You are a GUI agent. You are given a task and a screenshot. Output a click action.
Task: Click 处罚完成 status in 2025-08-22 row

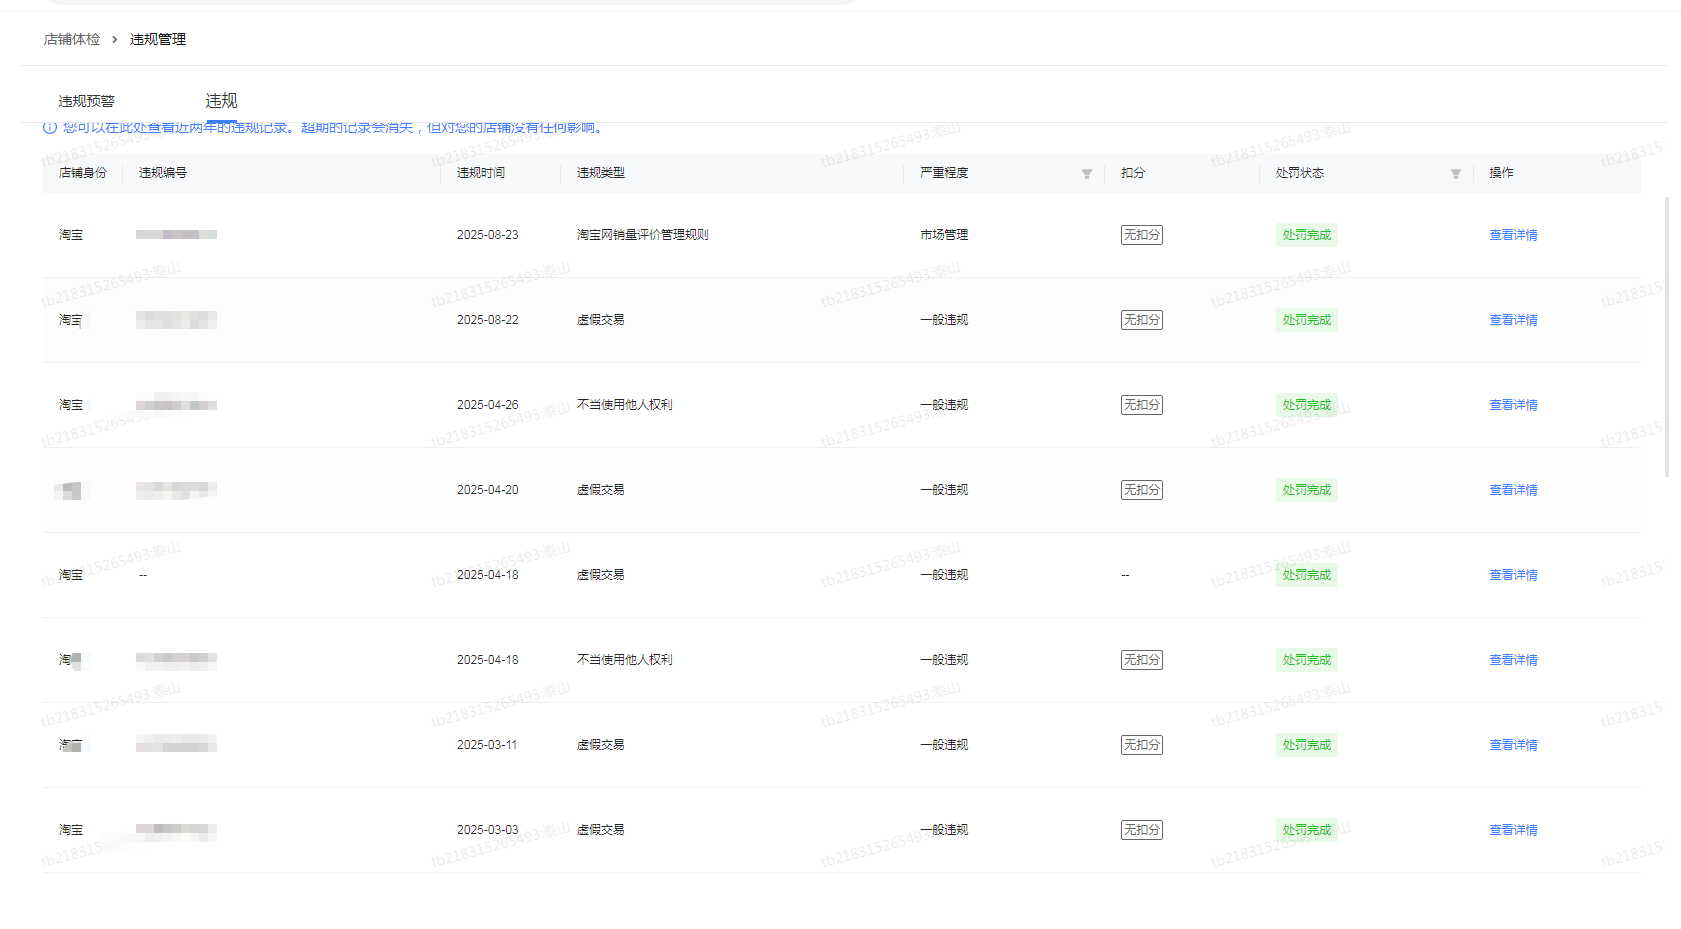[1307, 320]
